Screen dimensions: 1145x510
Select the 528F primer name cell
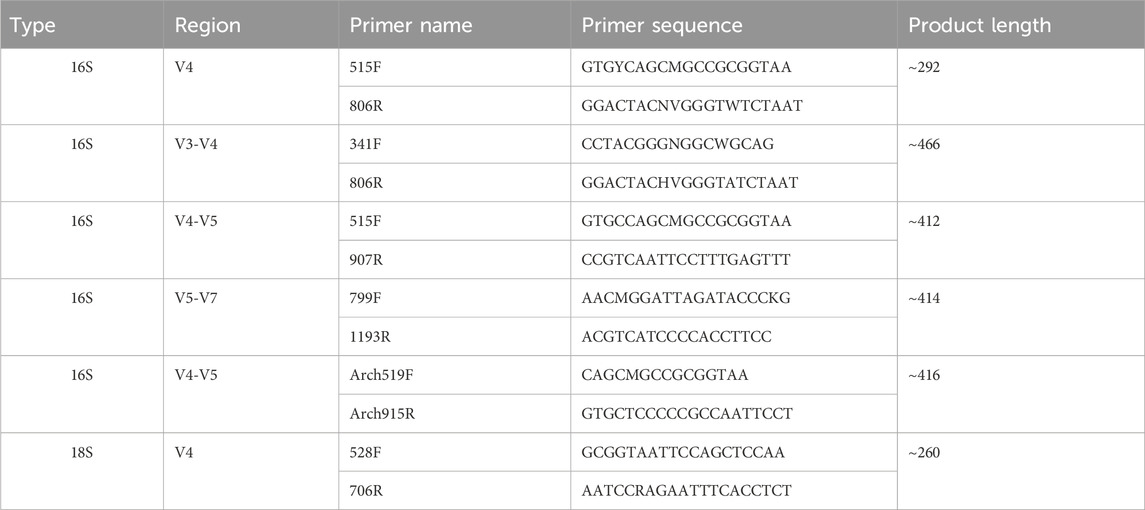(x=454, y=452)
